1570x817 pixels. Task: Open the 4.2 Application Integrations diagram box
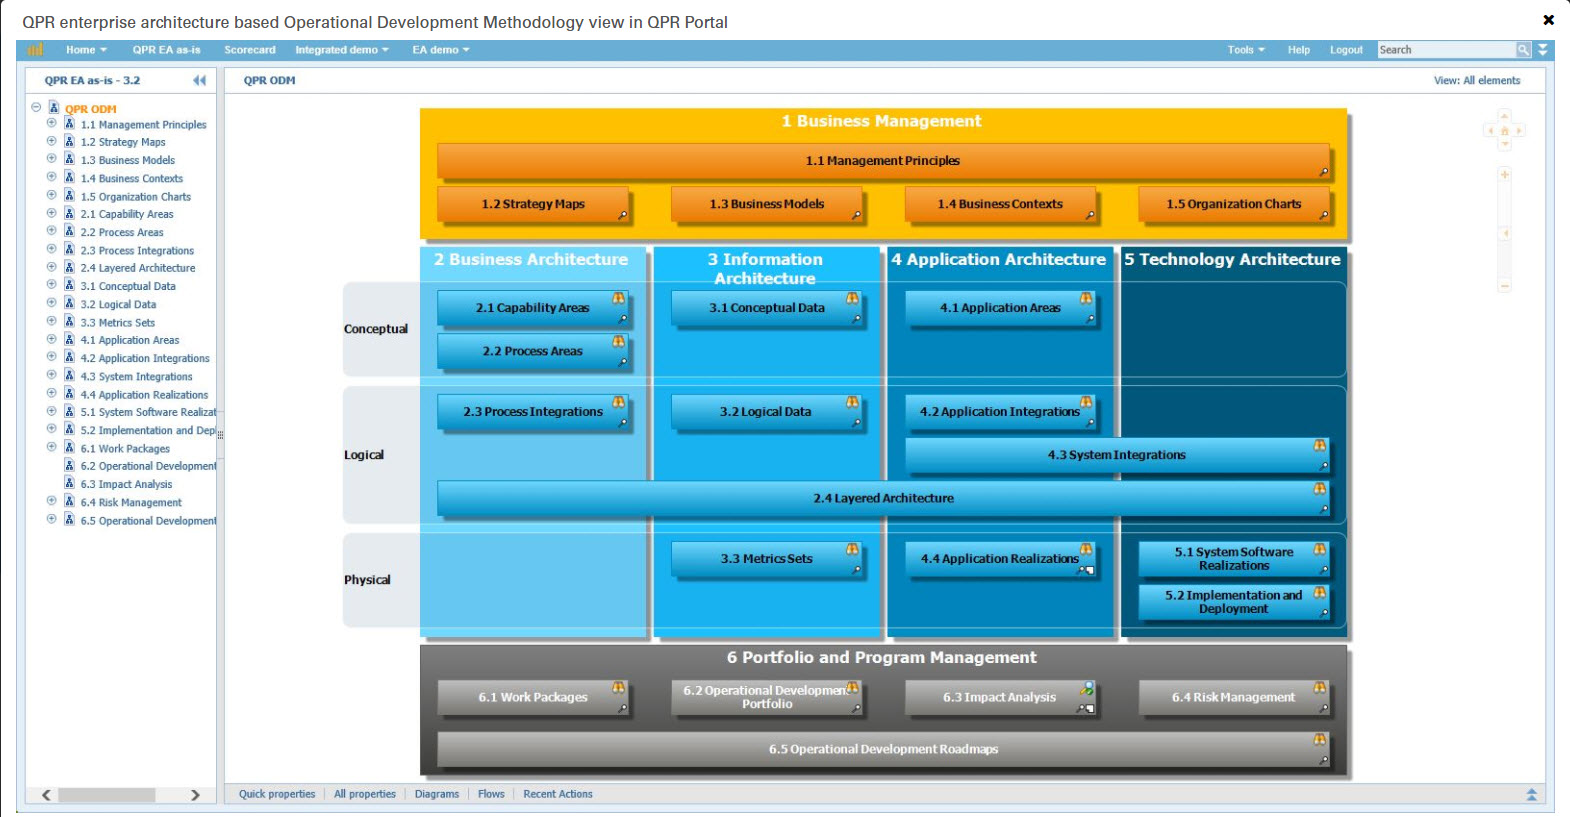click(x=1000, y=412)
